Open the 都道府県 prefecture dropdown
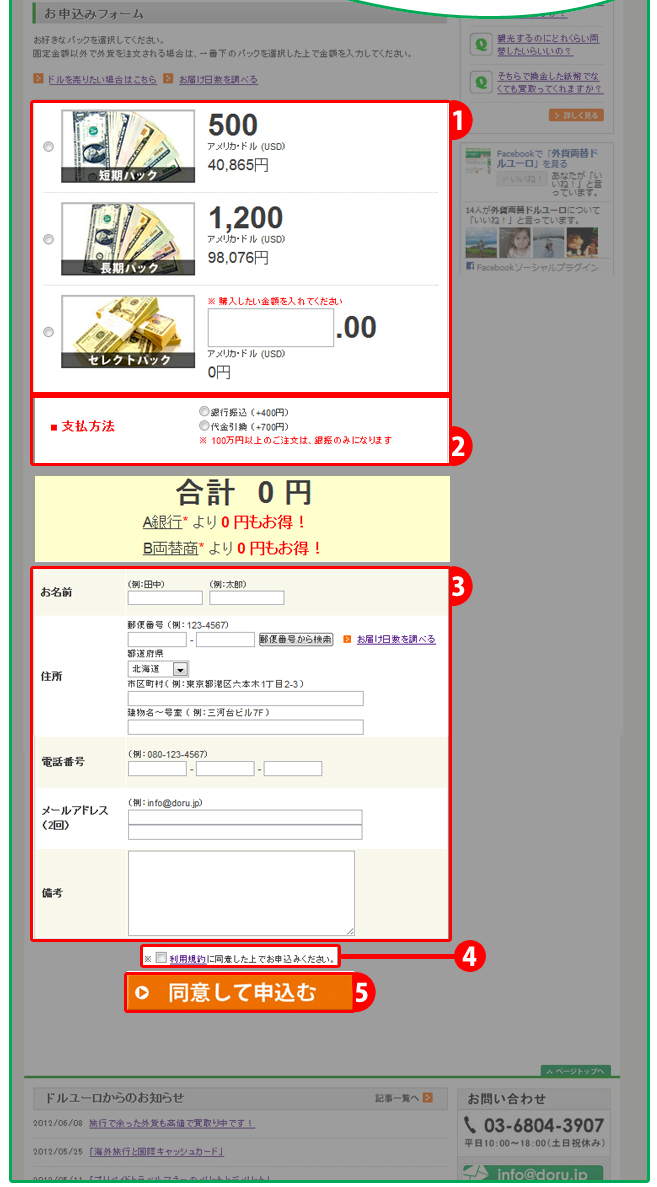 tap(180, 668)
